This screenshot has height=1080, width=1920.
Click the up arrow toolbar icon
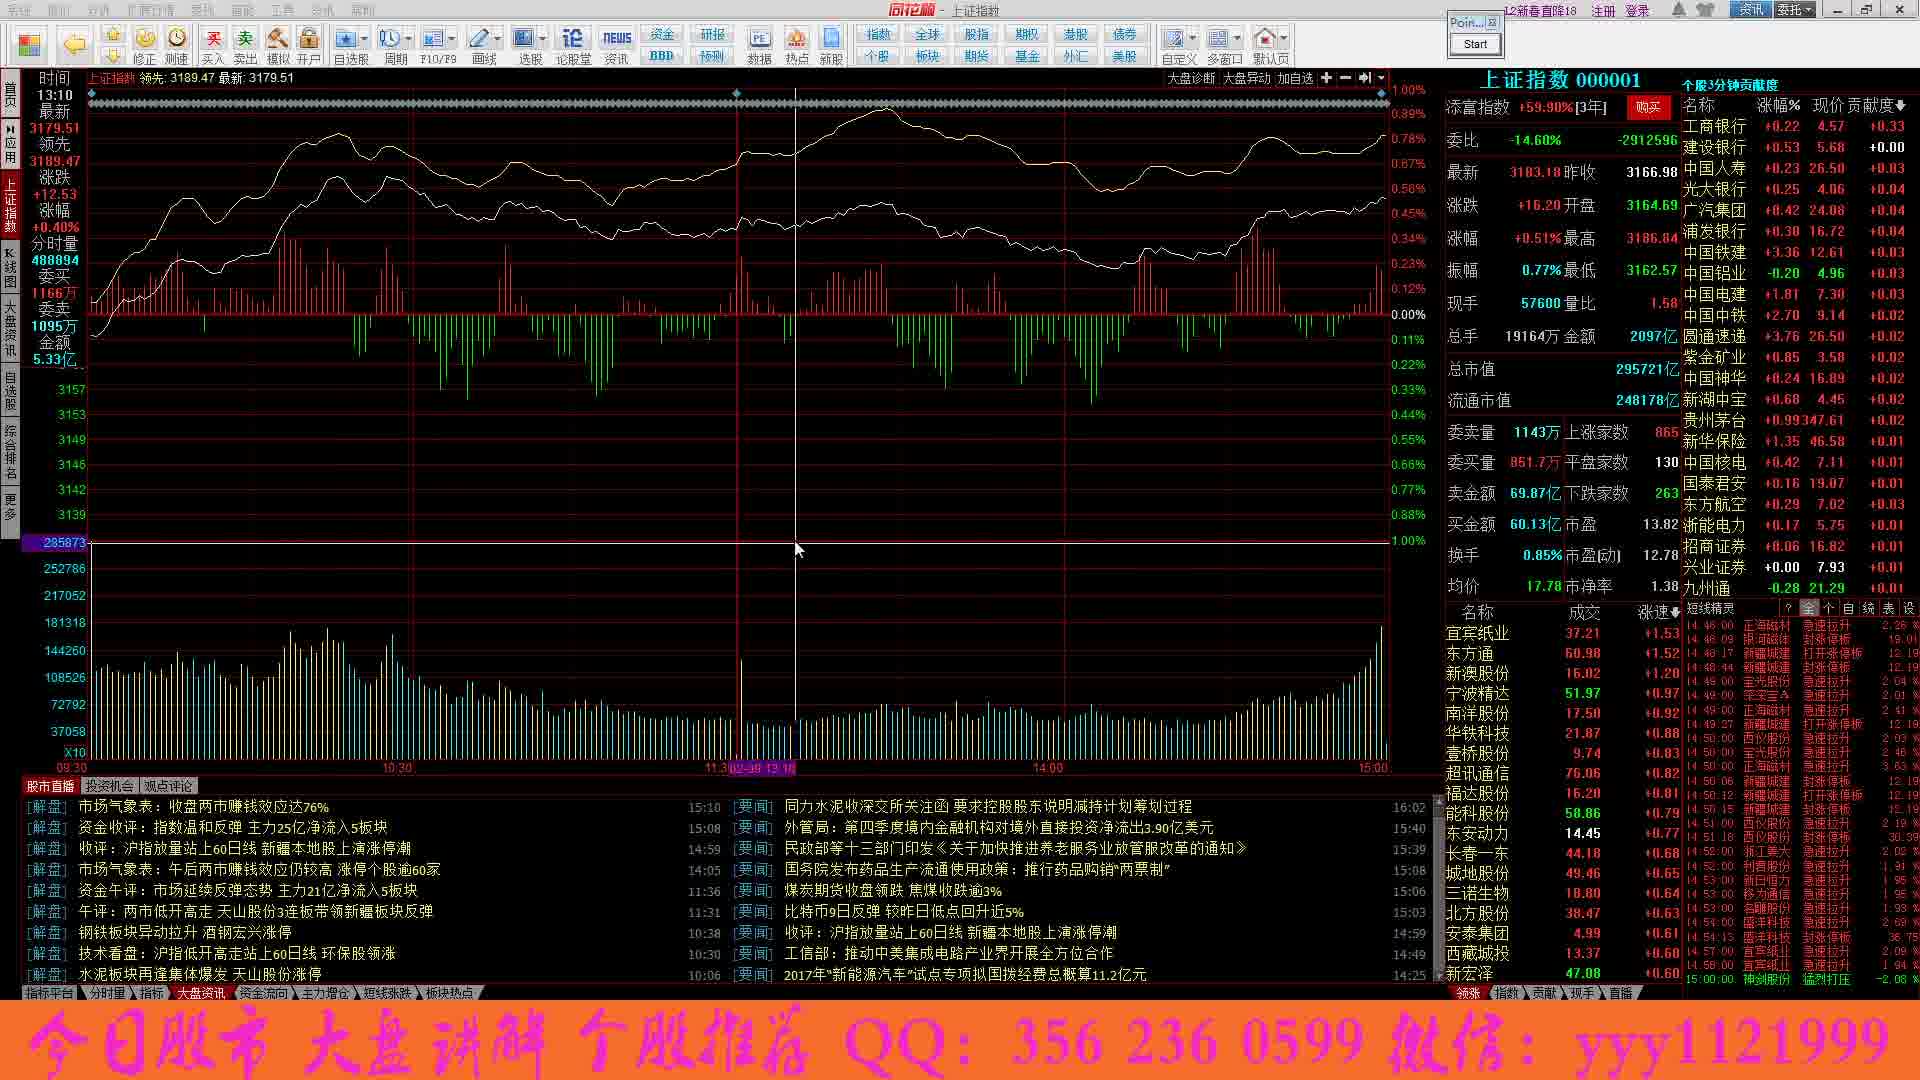(113, 35)
